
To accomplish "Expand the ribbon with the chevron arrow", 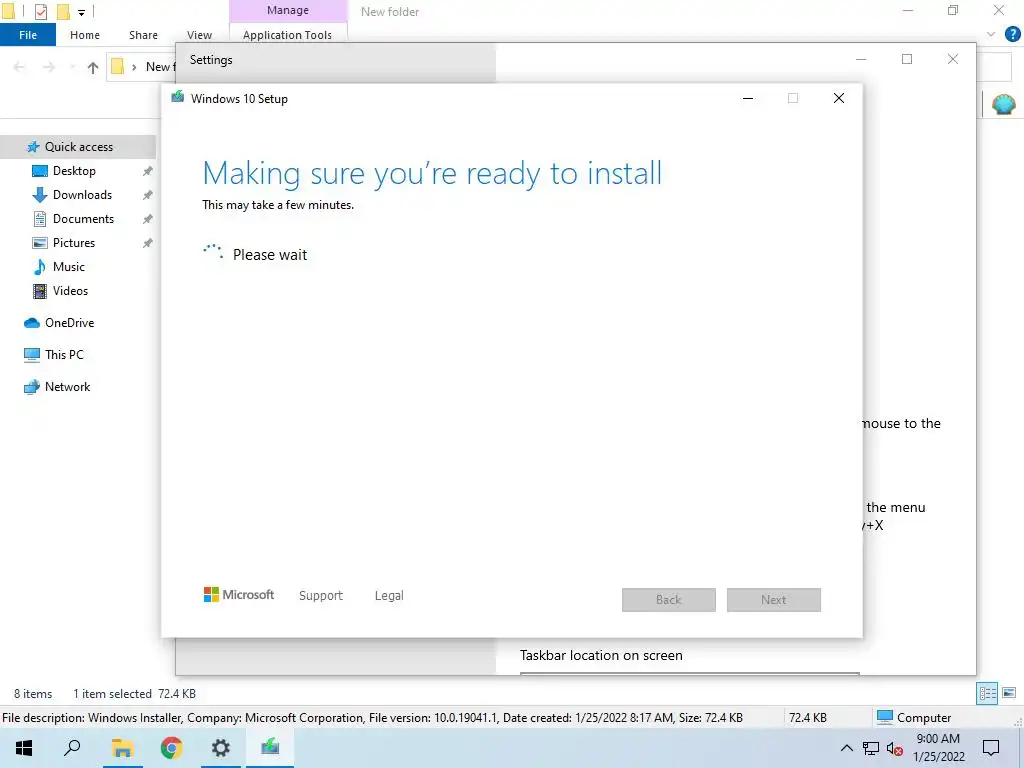I will coord(991,35).
